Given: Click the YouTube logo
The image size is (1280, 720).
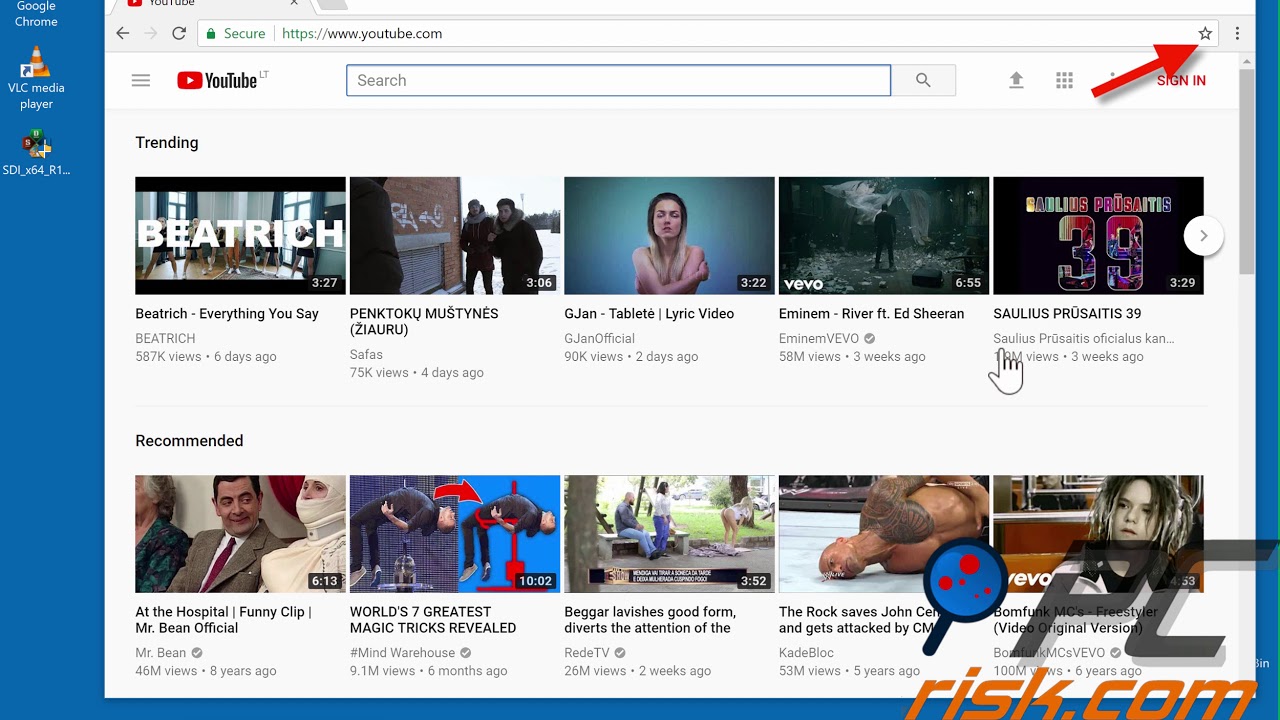Looking at the screenshot, I should pyautogui.click(x=218, y=81).
